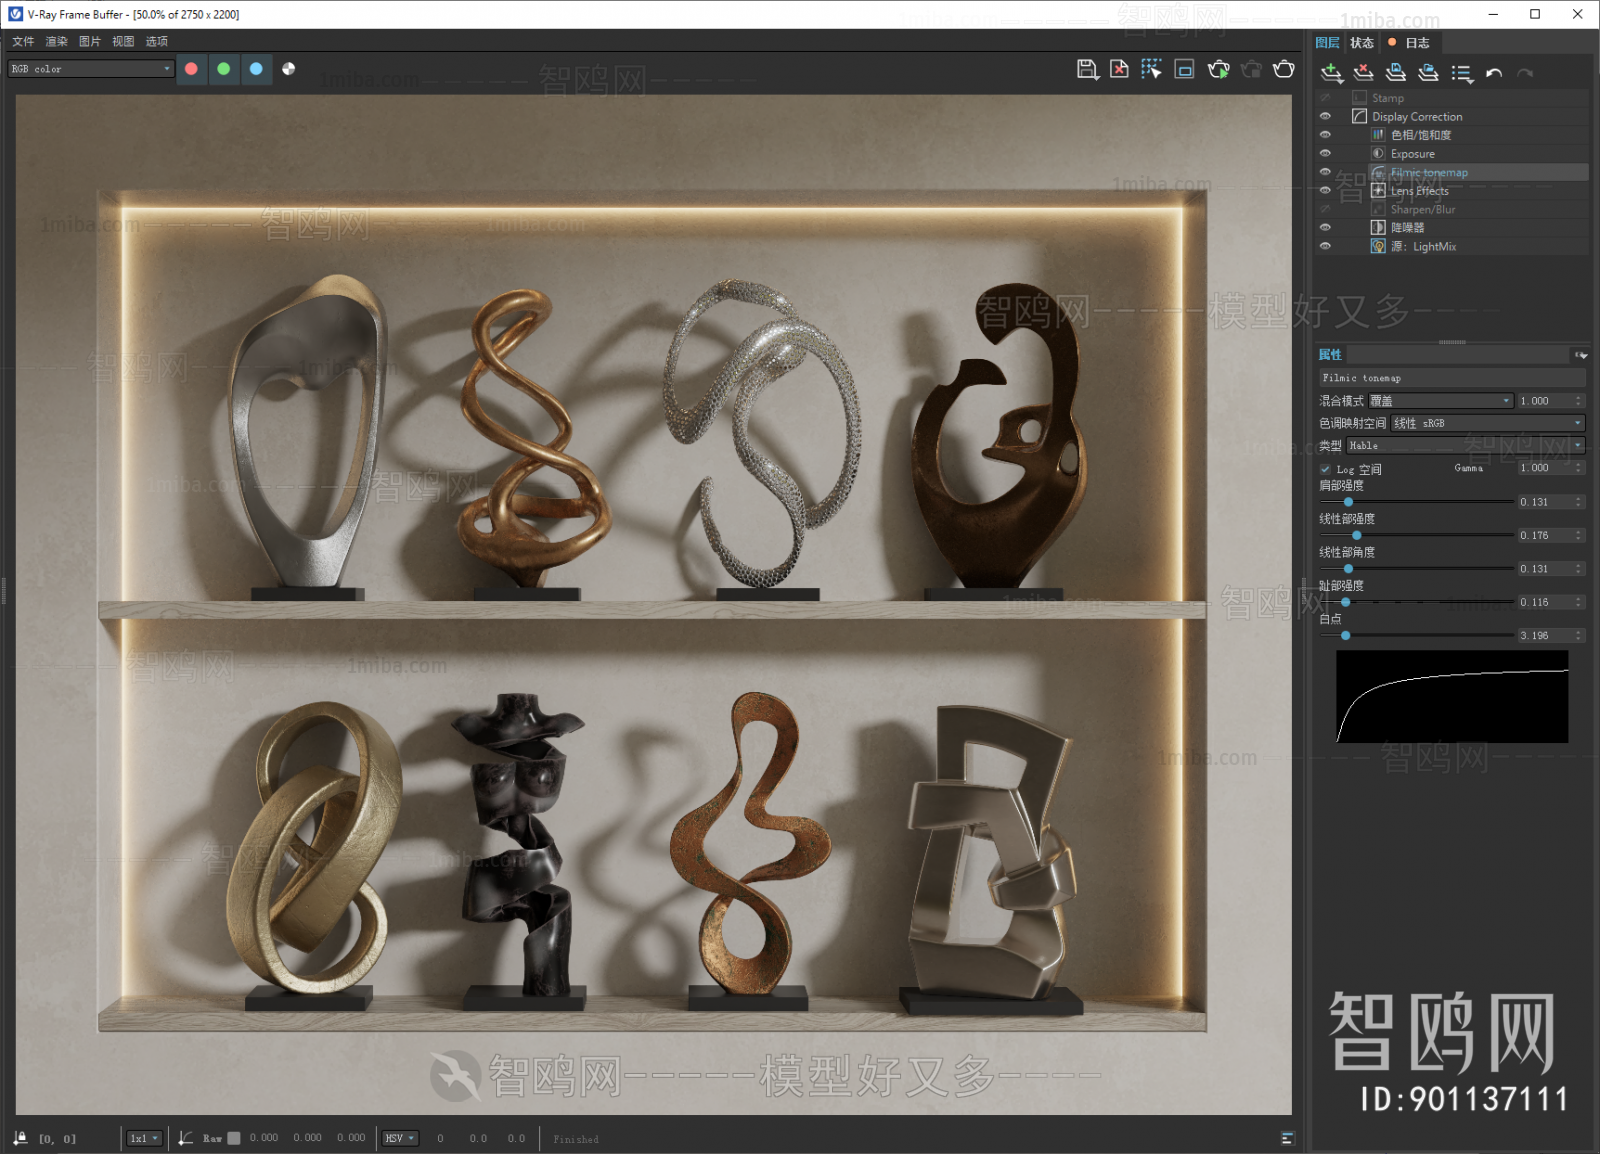
Task: Open the 属性 panel options arrow
Action: [1580, 355]
